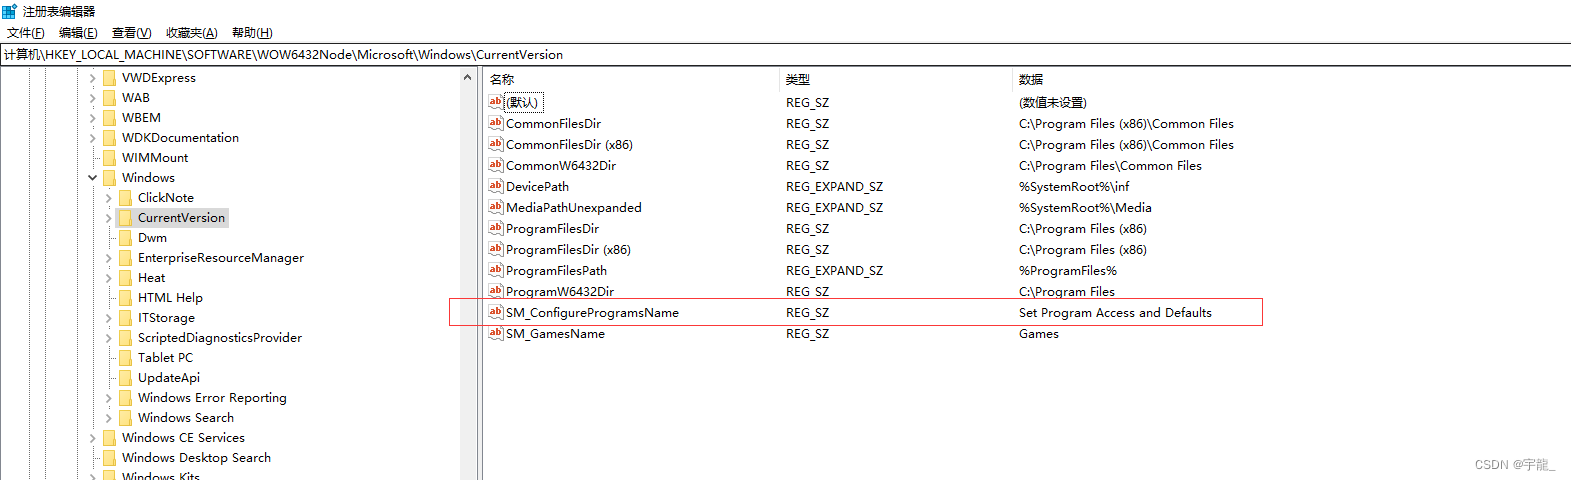Screen dimensions: 1571x480
Task: Click the ProgramW6432Dir value icon
Action: tap(495, 291)
